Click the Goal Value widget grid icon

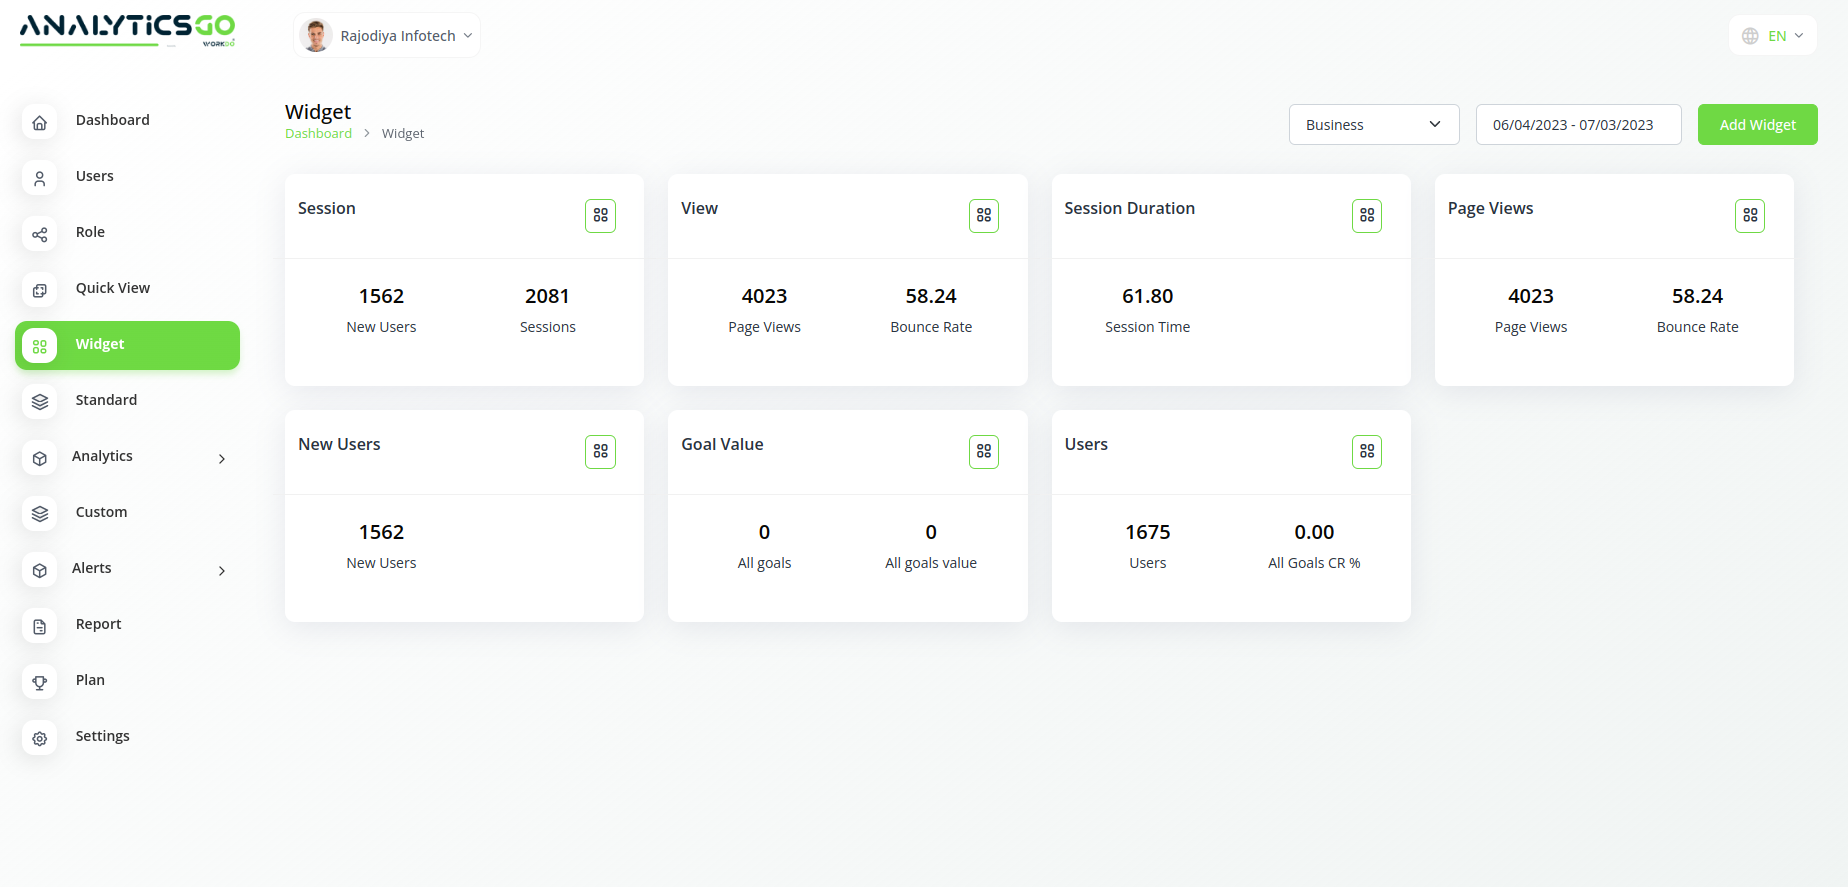point(983,452)
